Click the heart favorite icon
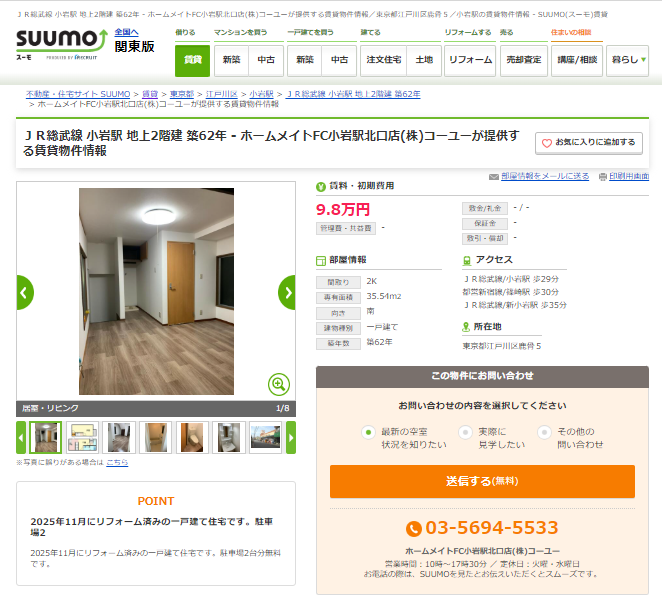 point(546,143)
